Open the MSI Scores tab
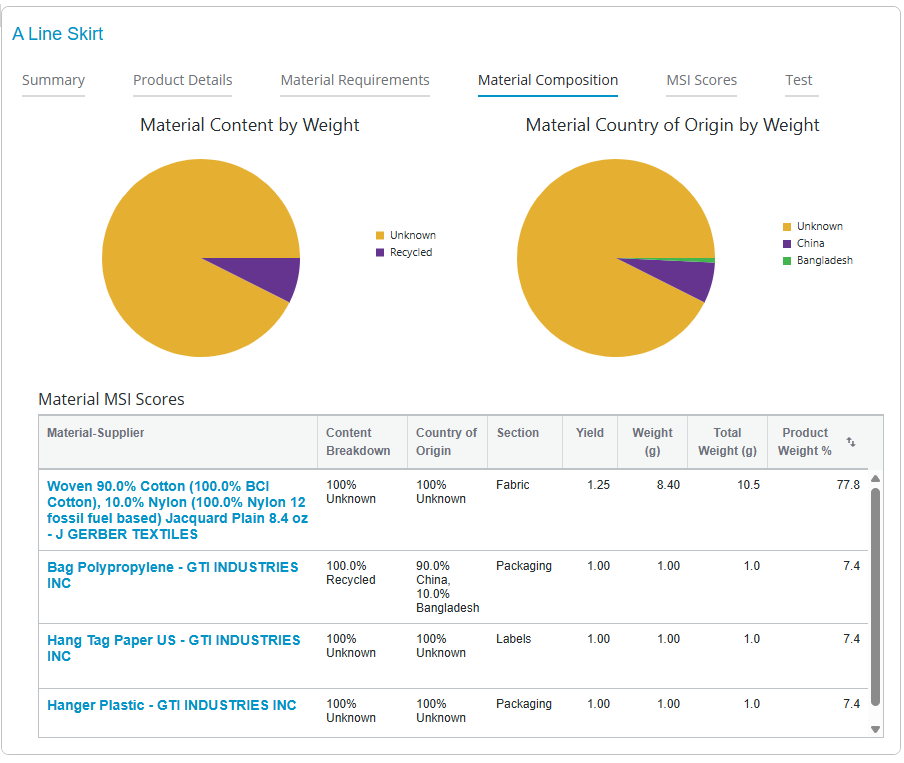 coord(701,80)
